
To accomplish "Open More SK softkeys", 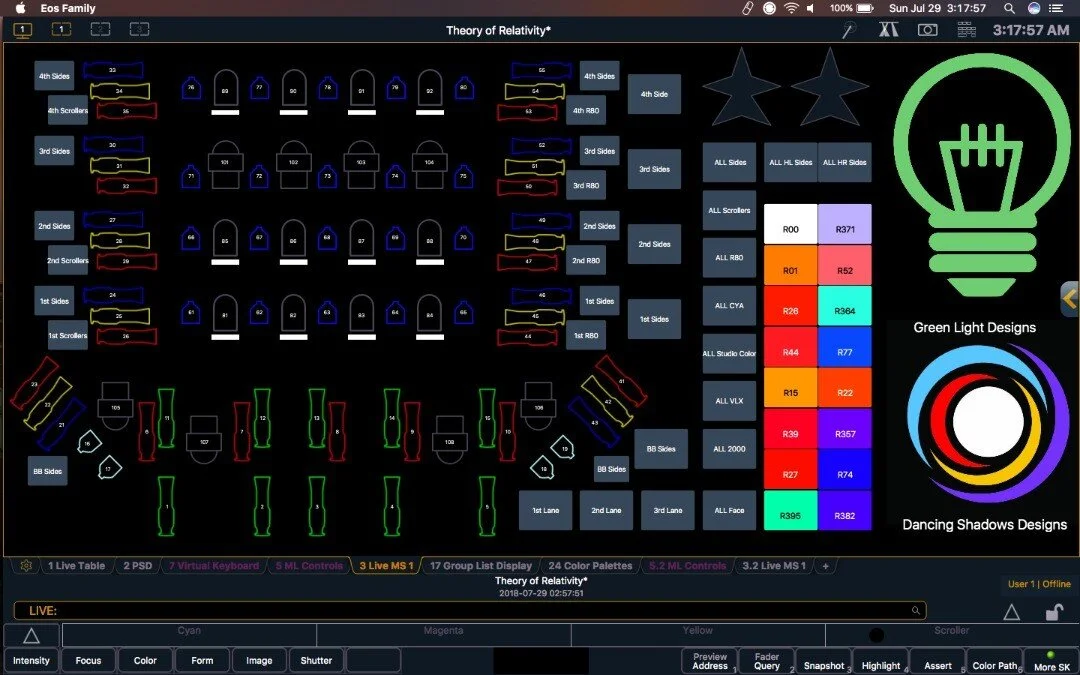I will click(x=1051, y=662).
